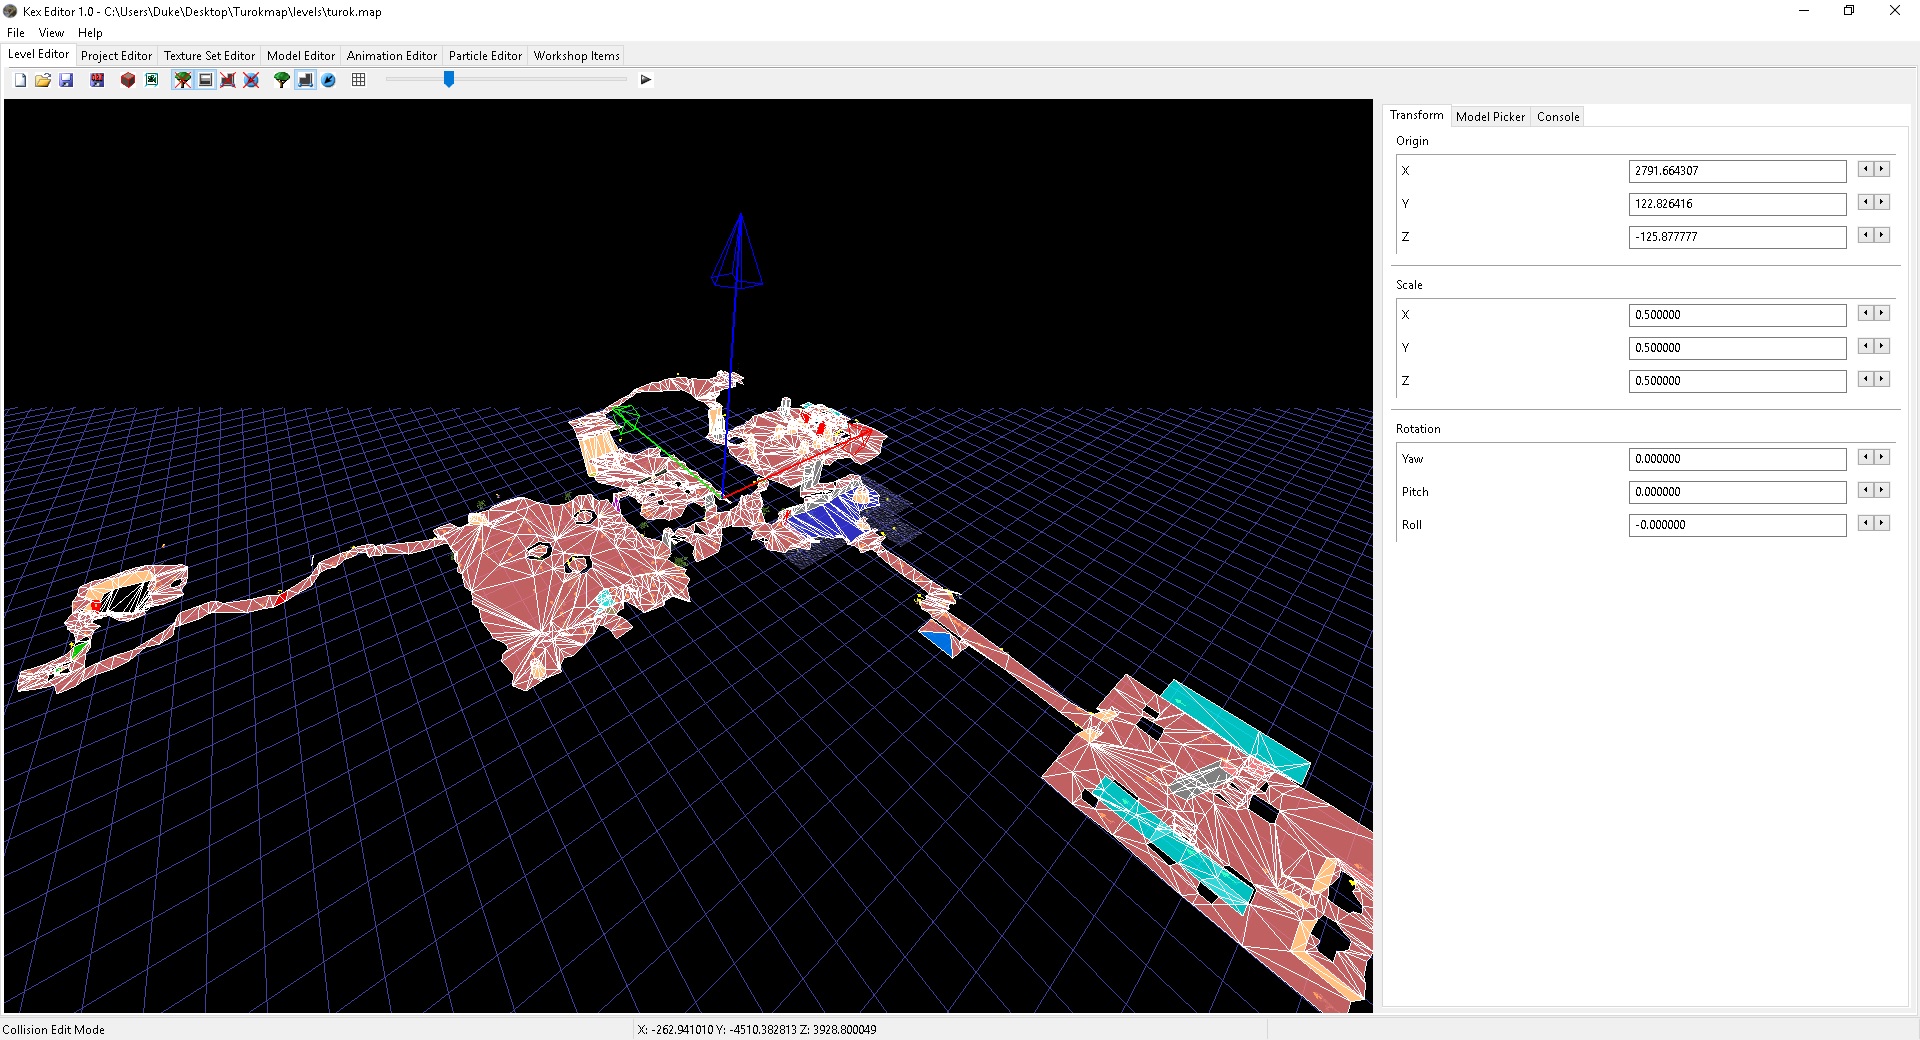Click the grid toolbar icon
Screen dimensions: 1920x1040
(x=359, y=80)
